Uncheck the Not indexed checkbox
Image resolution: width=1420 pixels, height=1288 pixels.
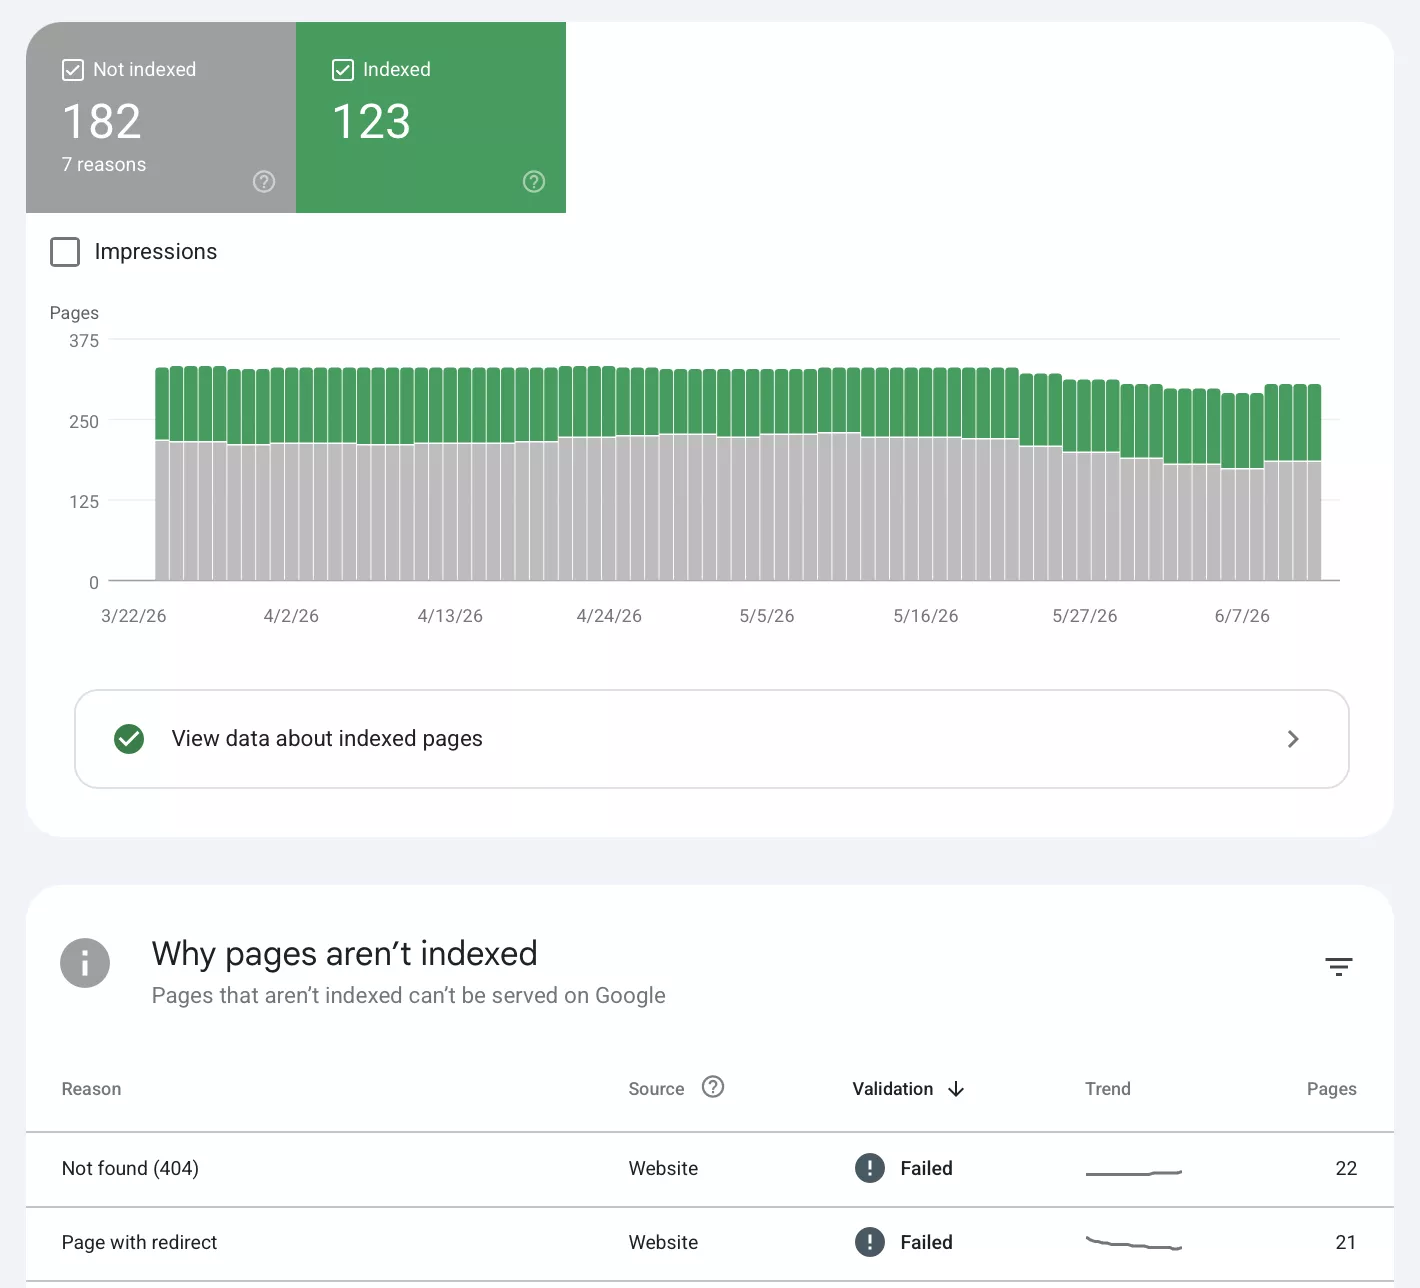[73, 70]
